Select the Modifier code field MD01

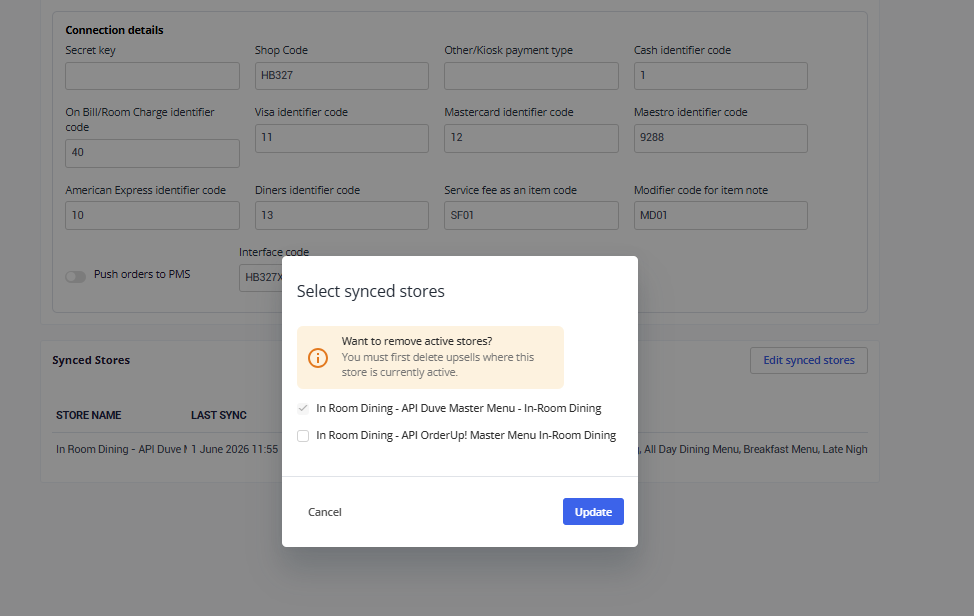coord(721,215)
